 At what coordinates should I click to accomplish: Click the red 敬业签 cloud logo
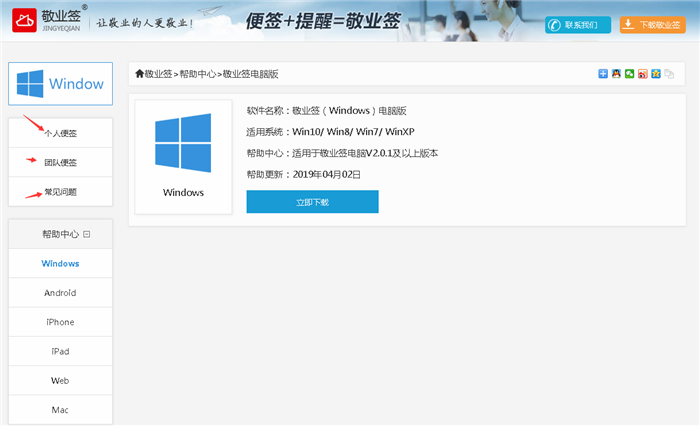[x=24, y=21]
